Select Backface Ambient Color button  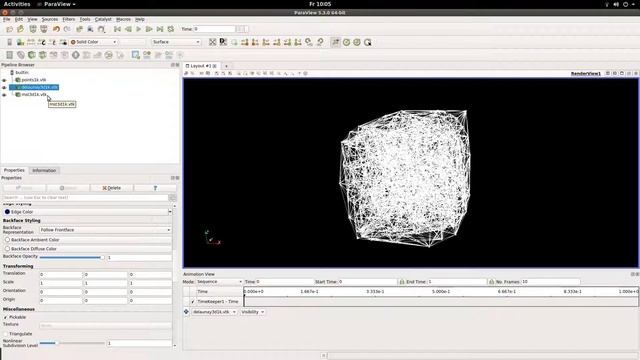[87, 240]
